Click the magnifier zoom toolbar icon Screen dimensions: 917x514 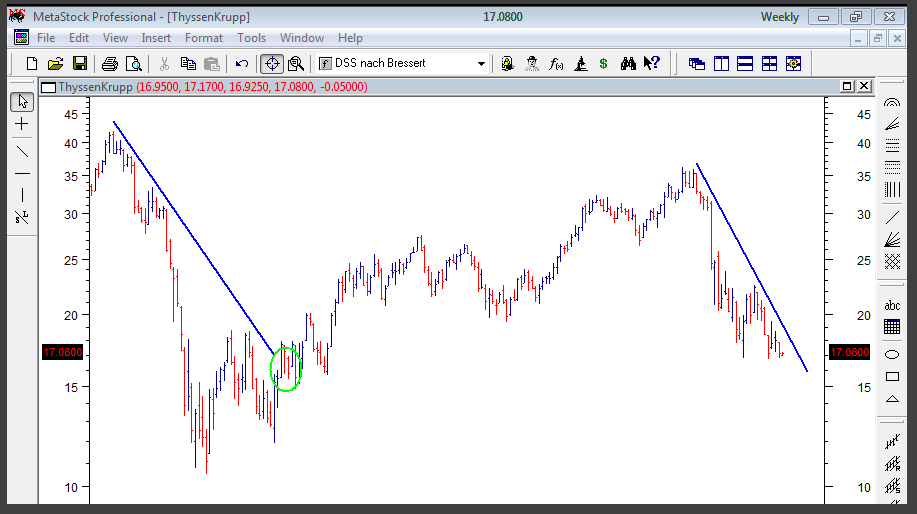(296, 64)
